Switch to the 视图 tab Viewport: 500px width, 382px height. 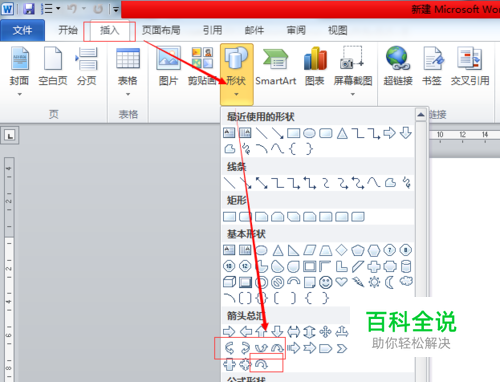point(338,30)
